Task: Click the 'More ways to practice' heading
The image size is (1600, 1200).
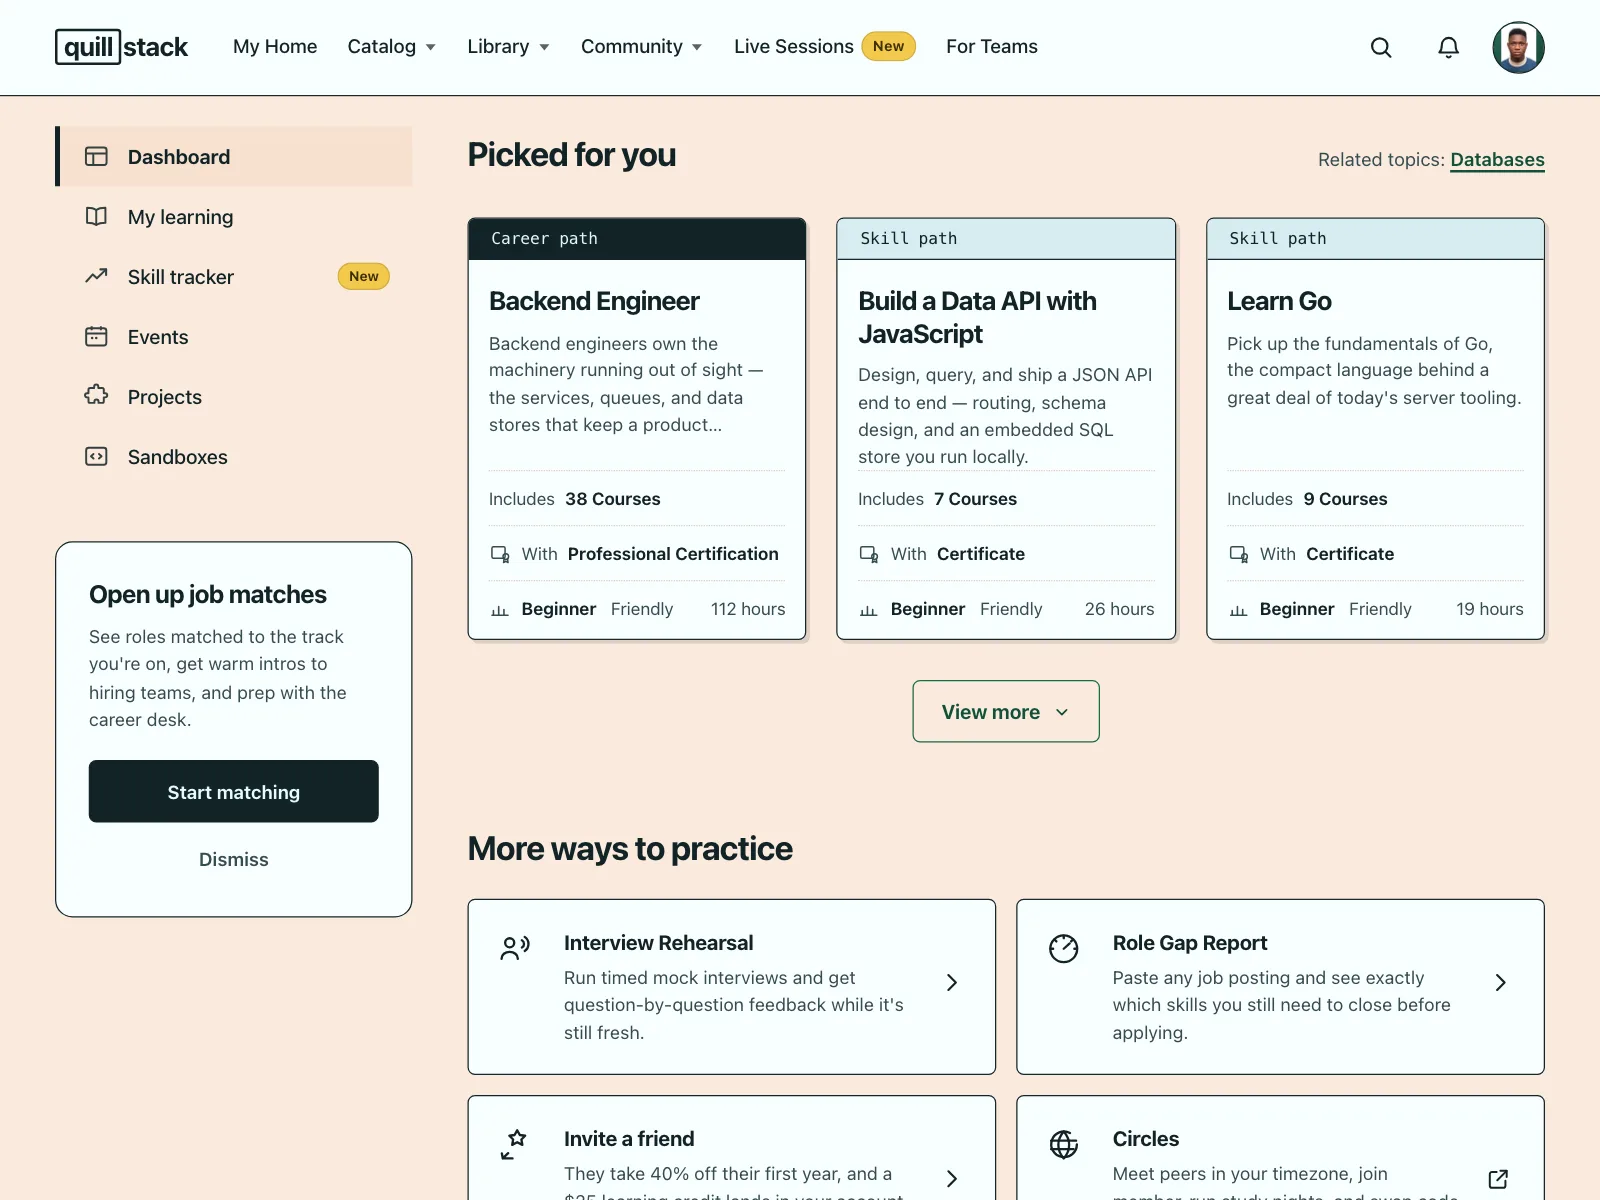Action: pos(630,849)
